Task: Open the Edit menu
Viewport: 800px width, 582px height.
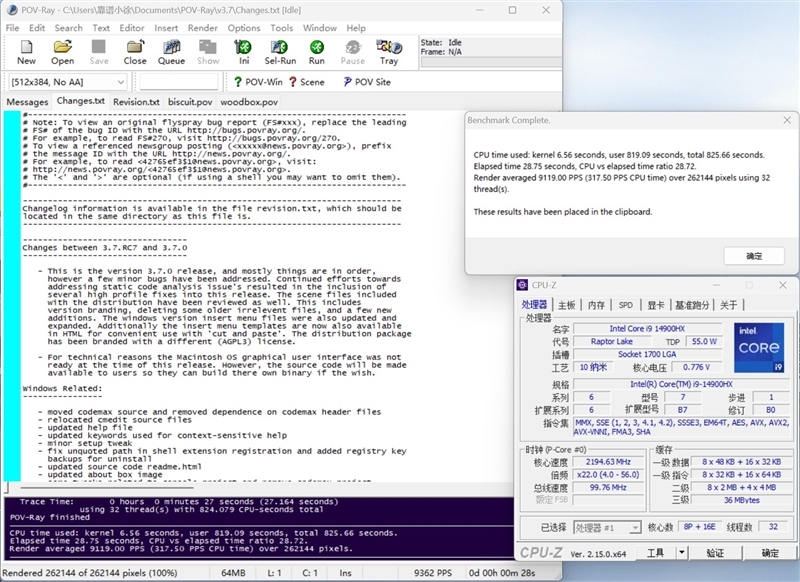Action: tap(37, 28)
